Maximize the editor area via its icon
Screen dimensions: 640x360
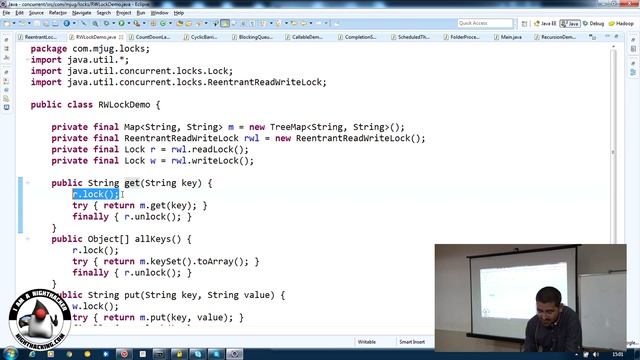(x=616, y=37)
